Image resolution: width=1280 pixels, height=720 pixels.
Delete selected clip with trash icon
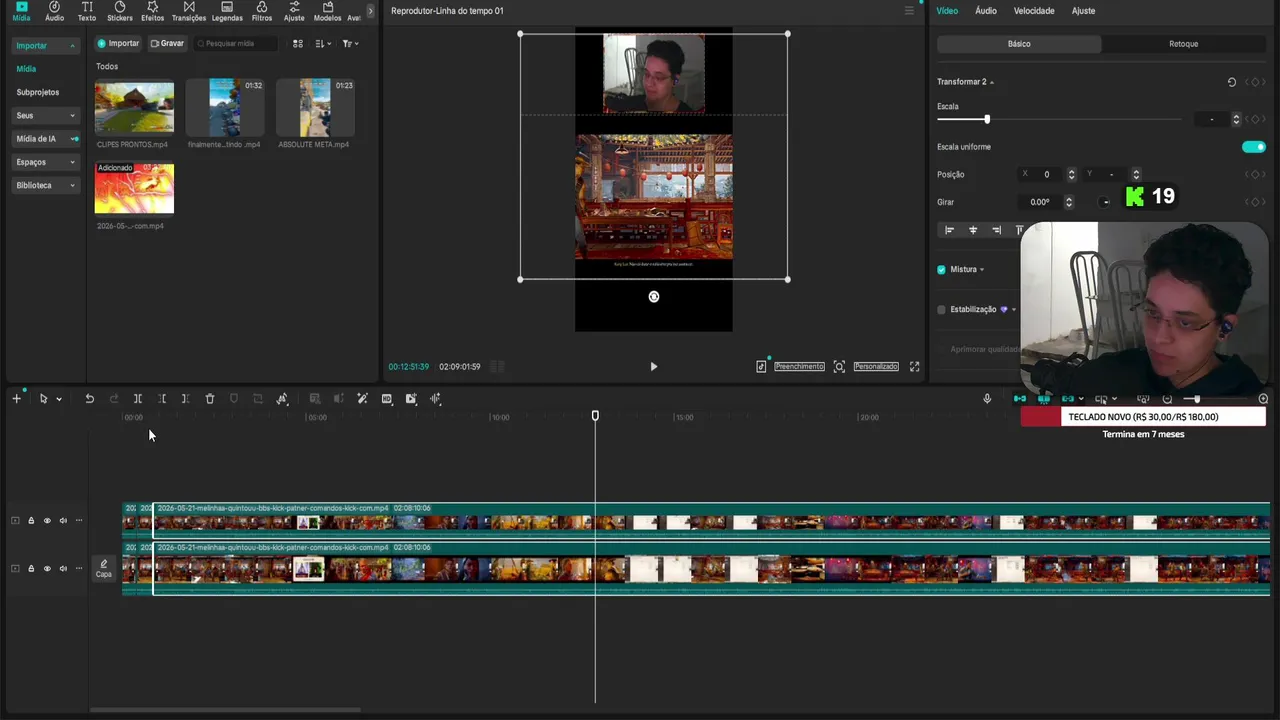210,399
